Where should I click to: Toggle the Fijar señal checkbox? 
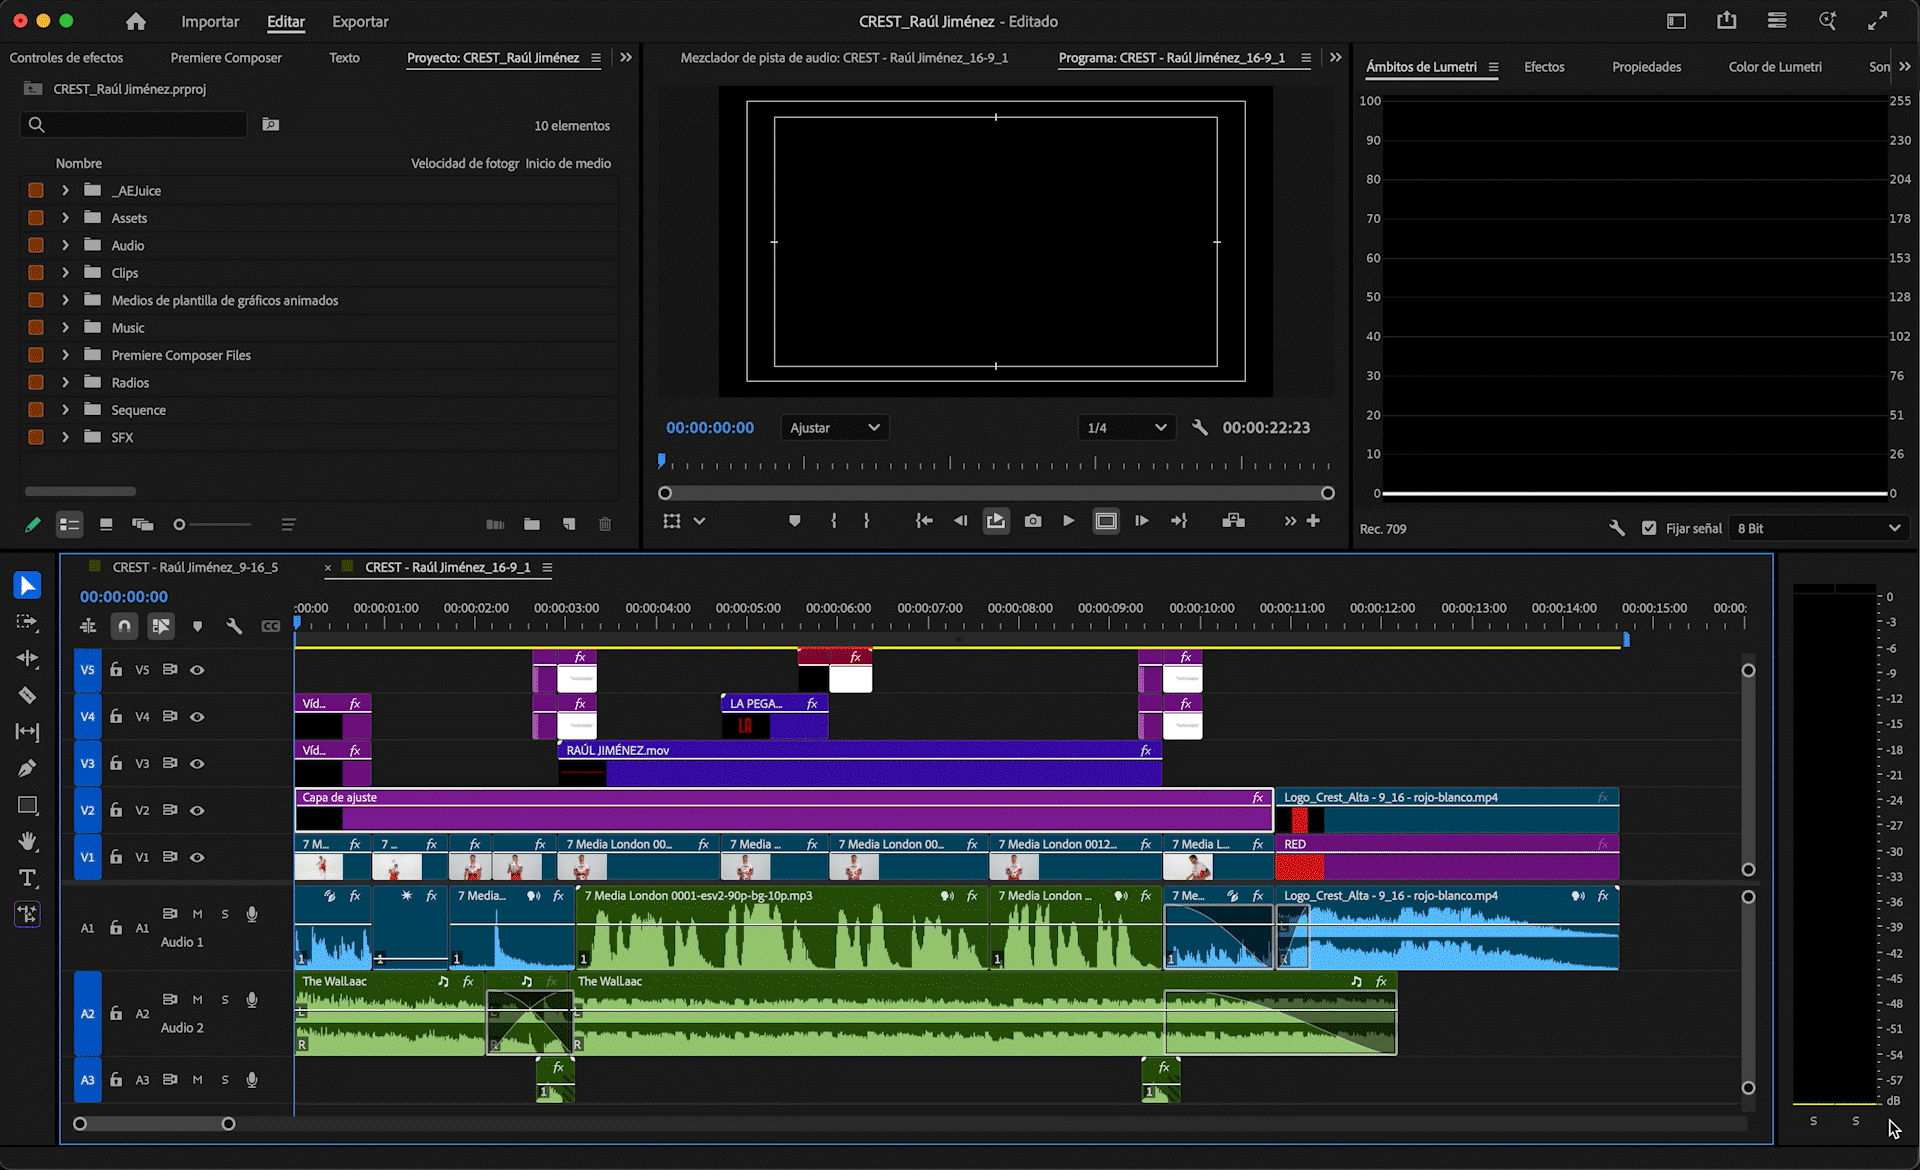coord(1649,528)
